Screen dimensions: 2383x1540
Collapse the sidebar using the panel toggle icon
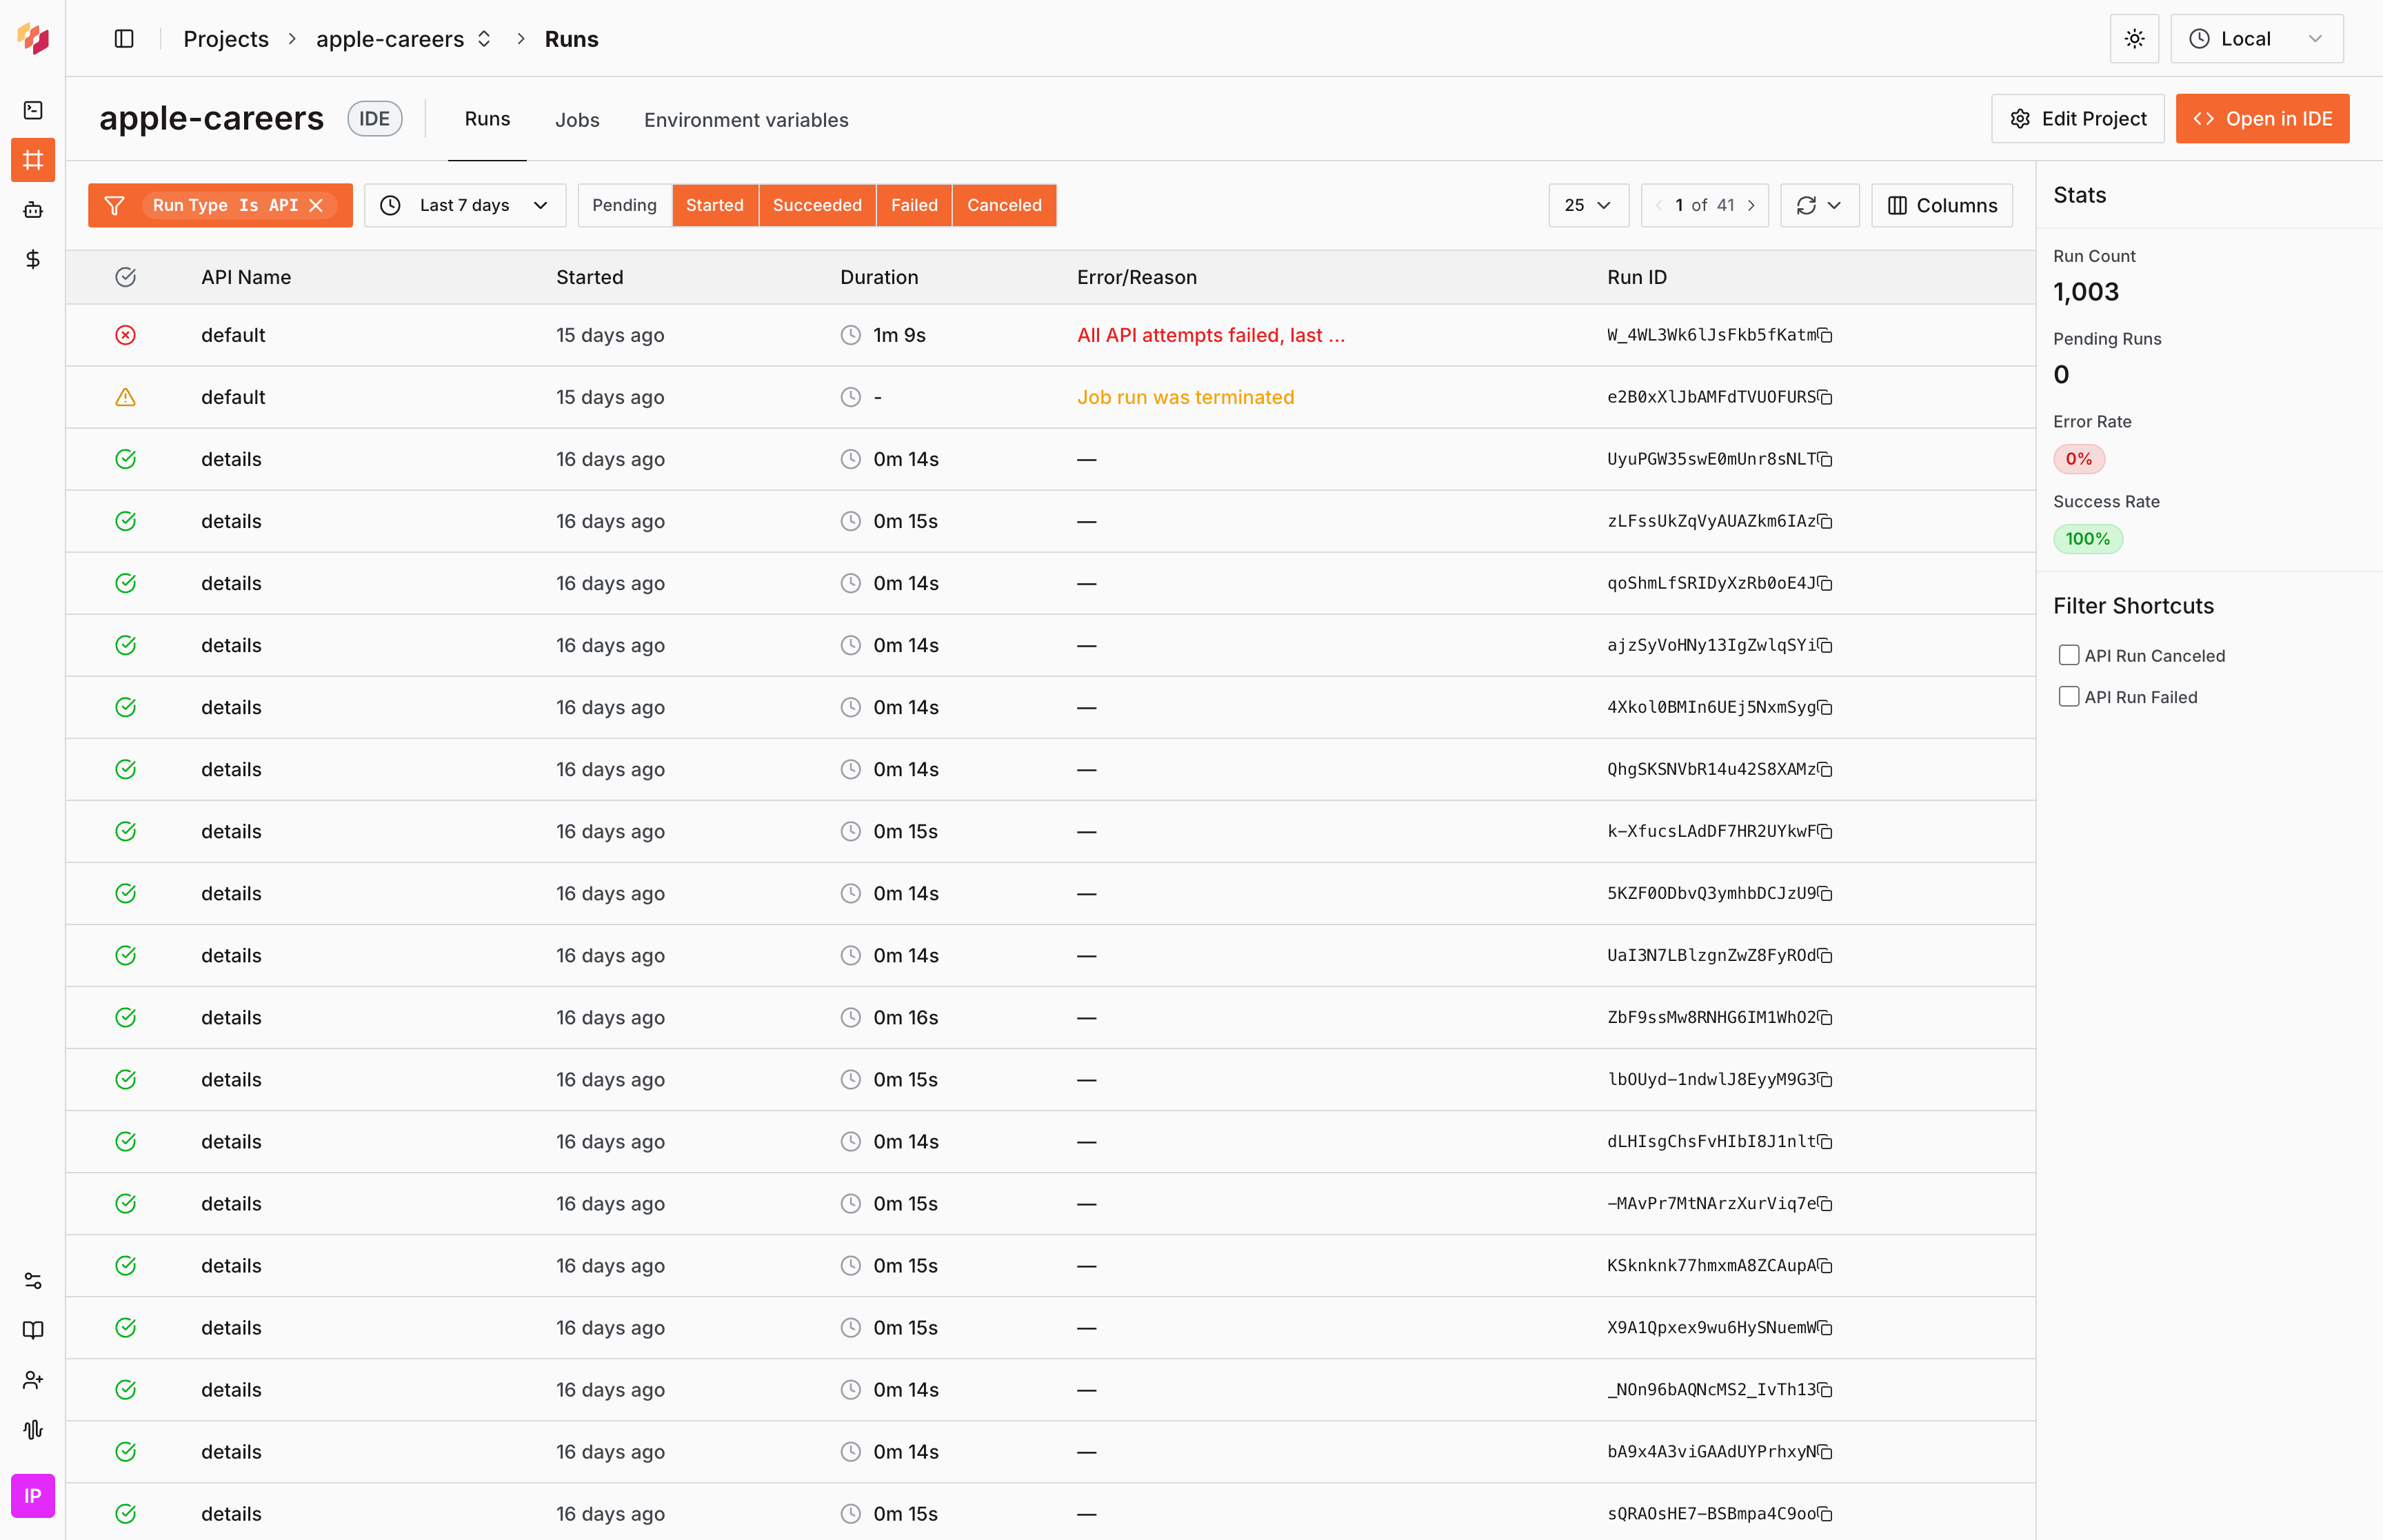(125, 38)
